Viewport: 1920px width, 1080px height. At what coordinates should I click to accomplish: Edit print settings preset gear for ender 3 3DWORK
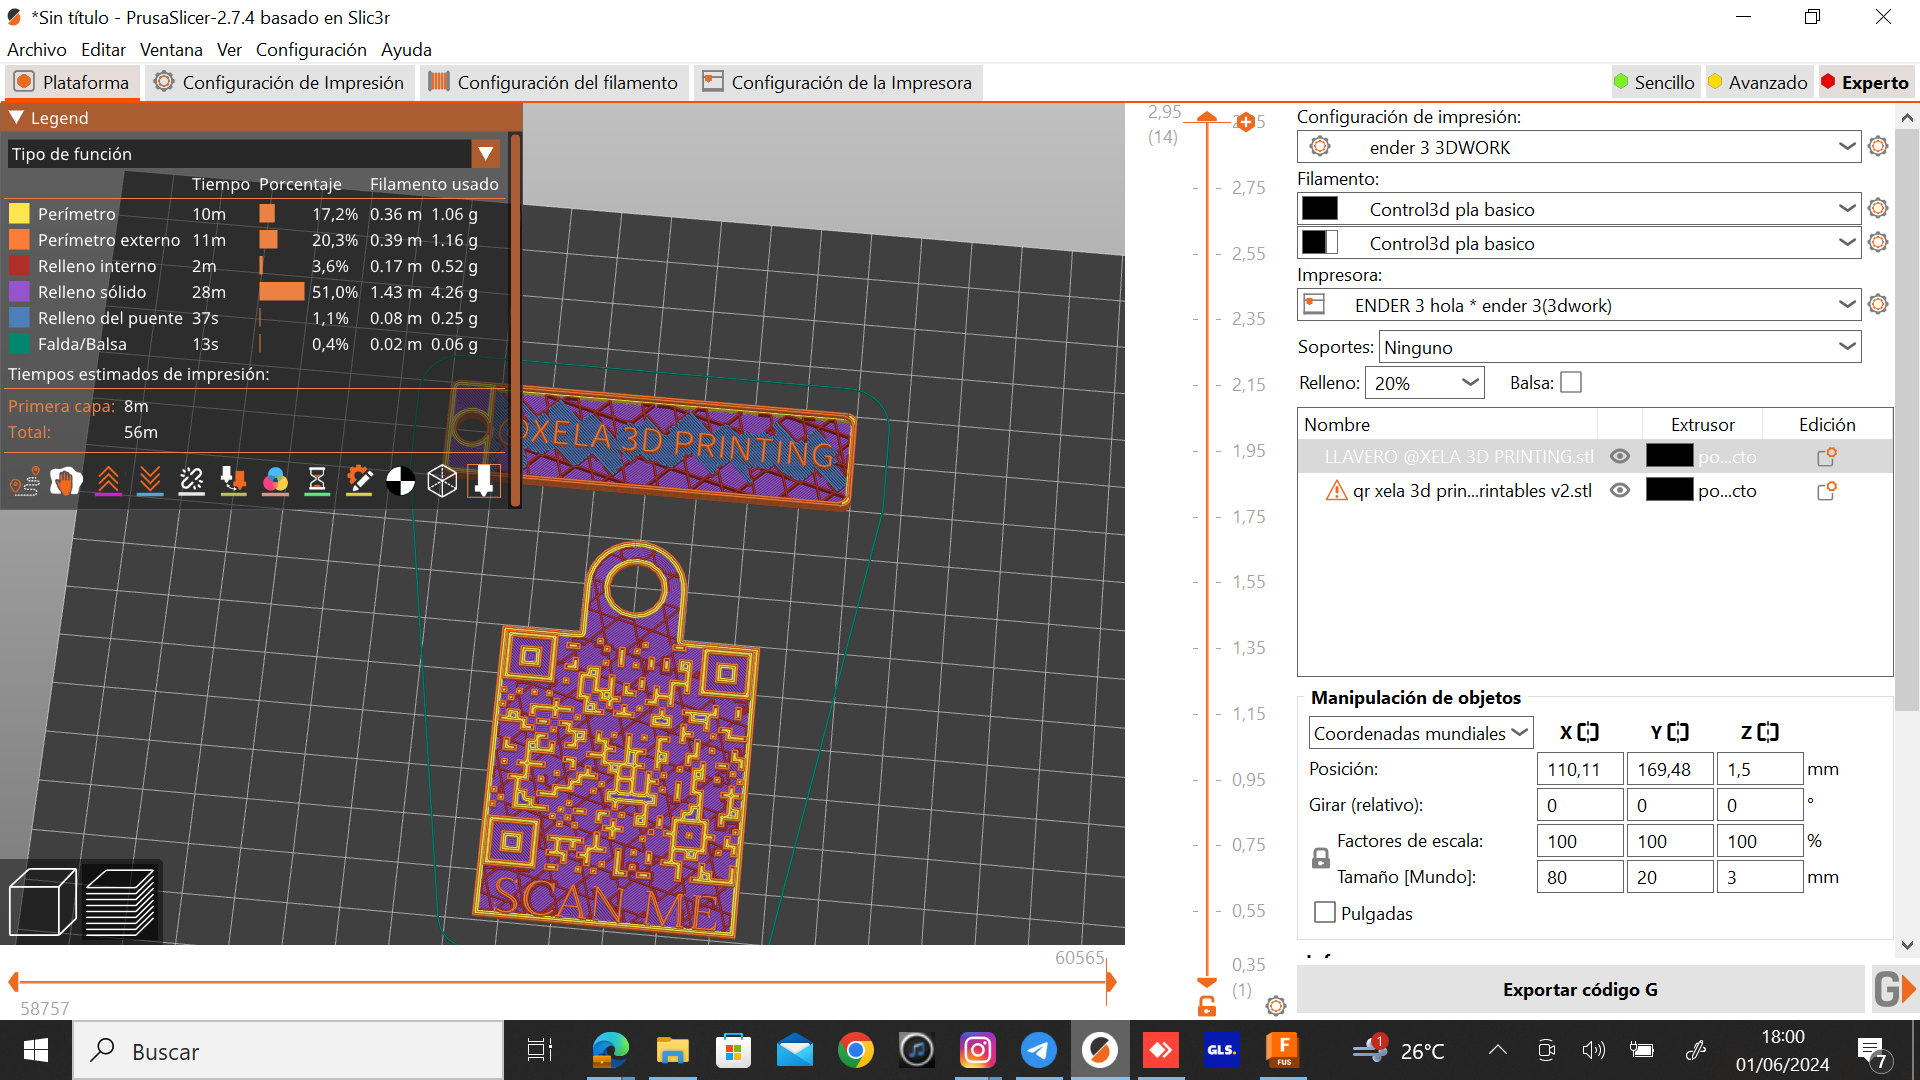1878,147
